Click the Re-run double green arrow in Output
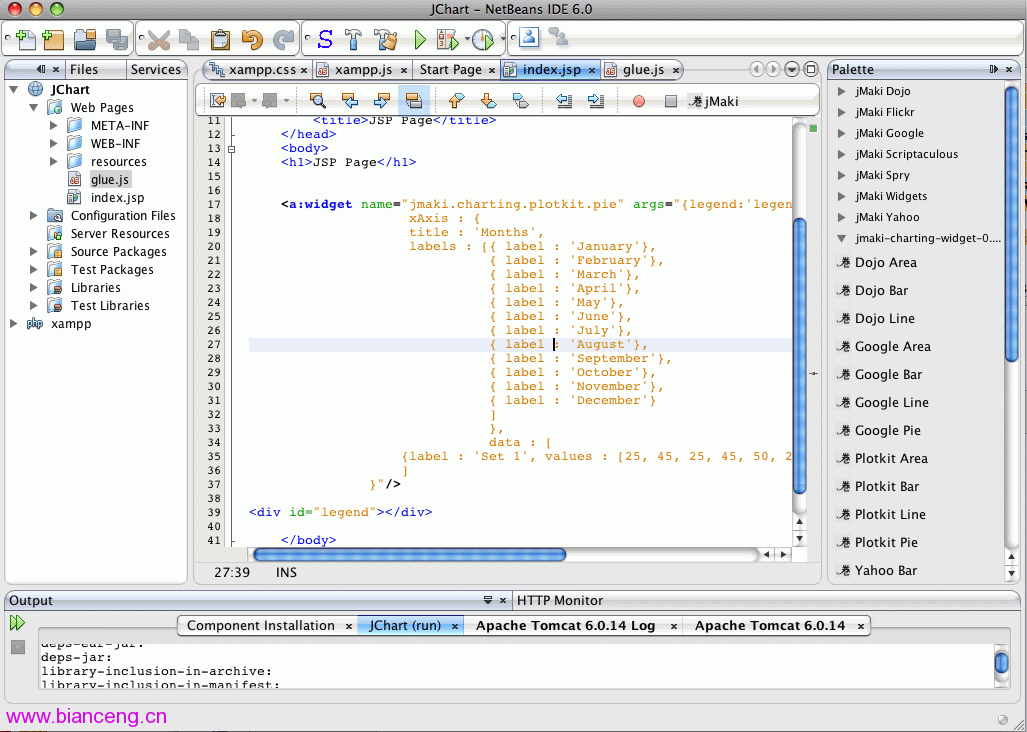1027x732 pixels. tap(18, 623)
